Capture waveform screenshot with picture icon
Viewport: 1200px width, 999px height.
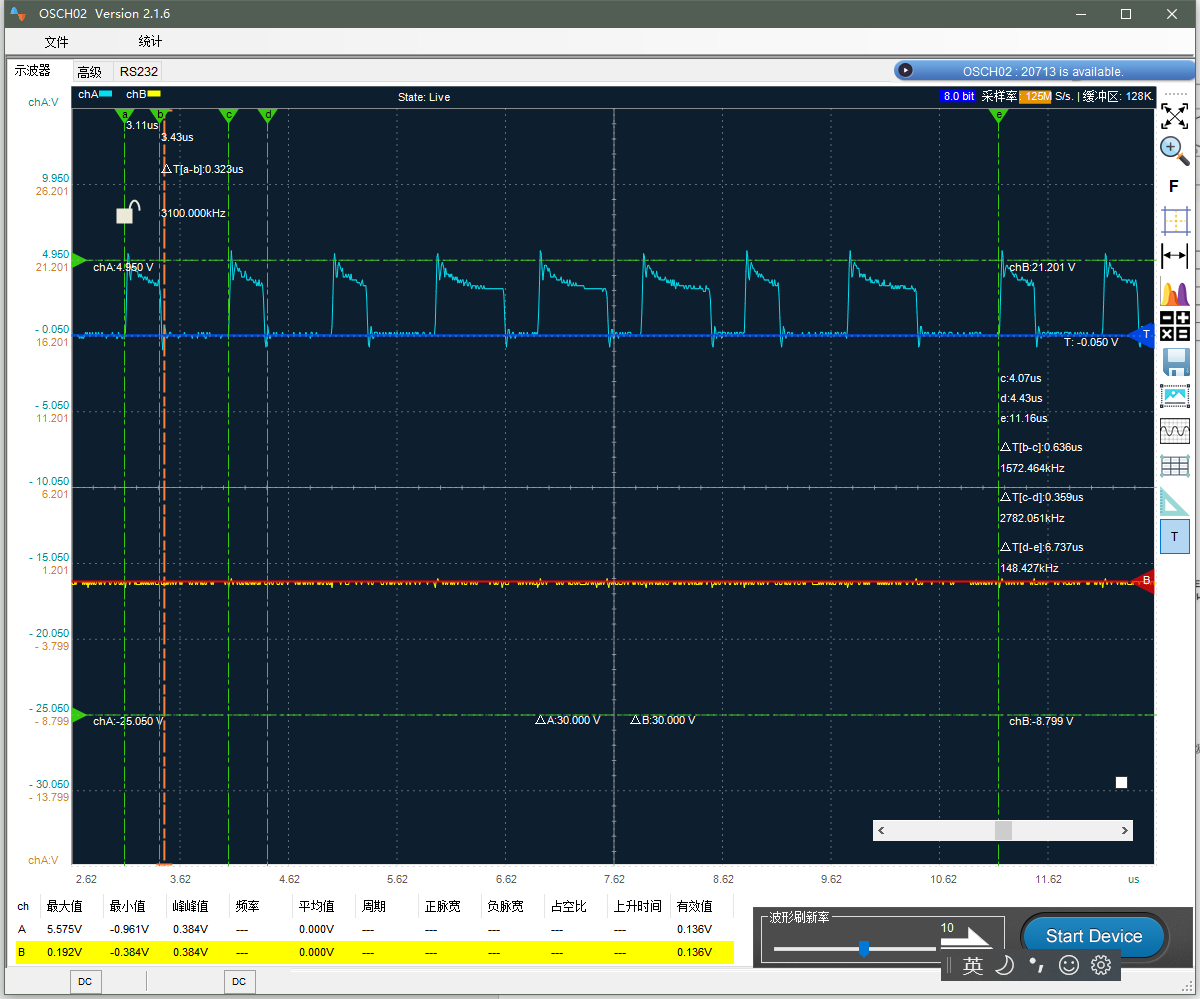1174,396
